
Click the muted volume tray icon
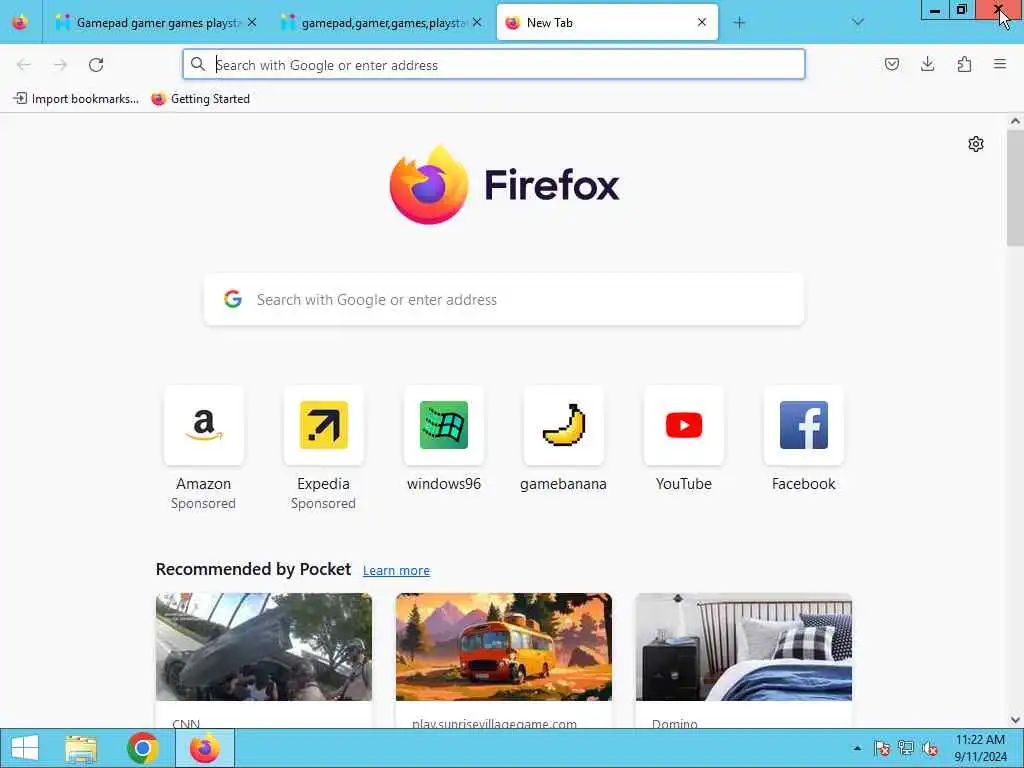[930, 748]
